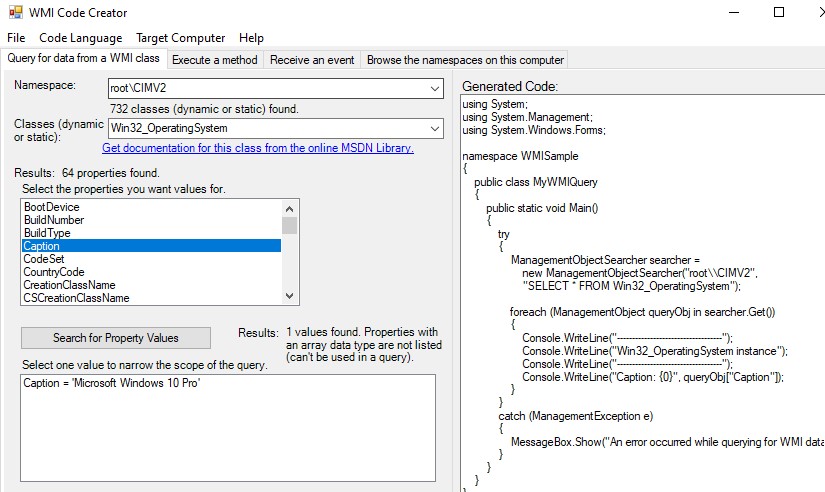Screen dimensions: 825x492
Task: Open the File menu
Action: [x=16, y=38]
